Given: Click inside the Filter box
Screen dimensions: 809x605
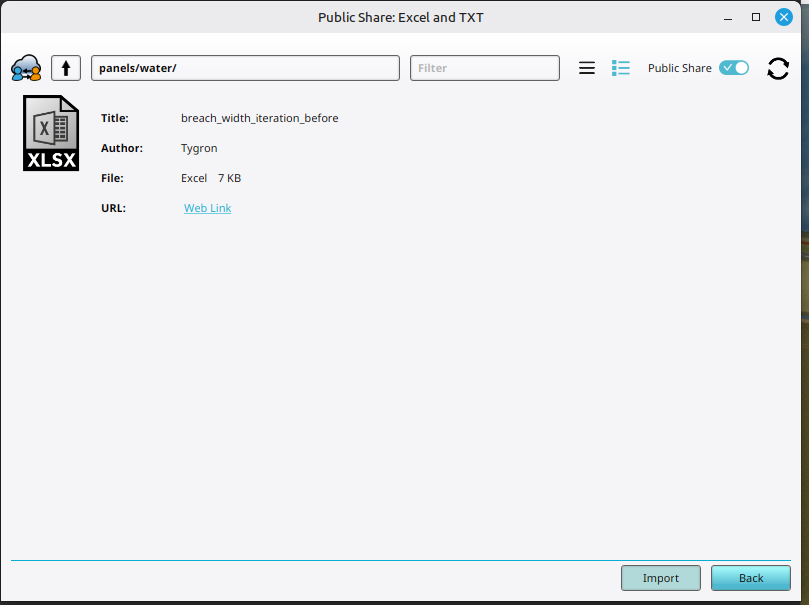Looking at the screenshot, I should (484, 67).
